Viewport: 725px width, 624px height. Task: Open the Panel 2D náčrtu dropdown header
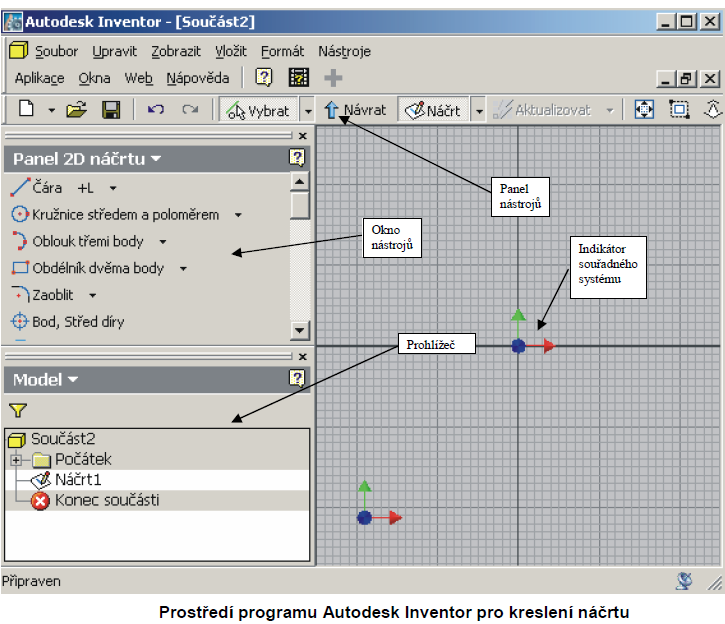[87, 159]
